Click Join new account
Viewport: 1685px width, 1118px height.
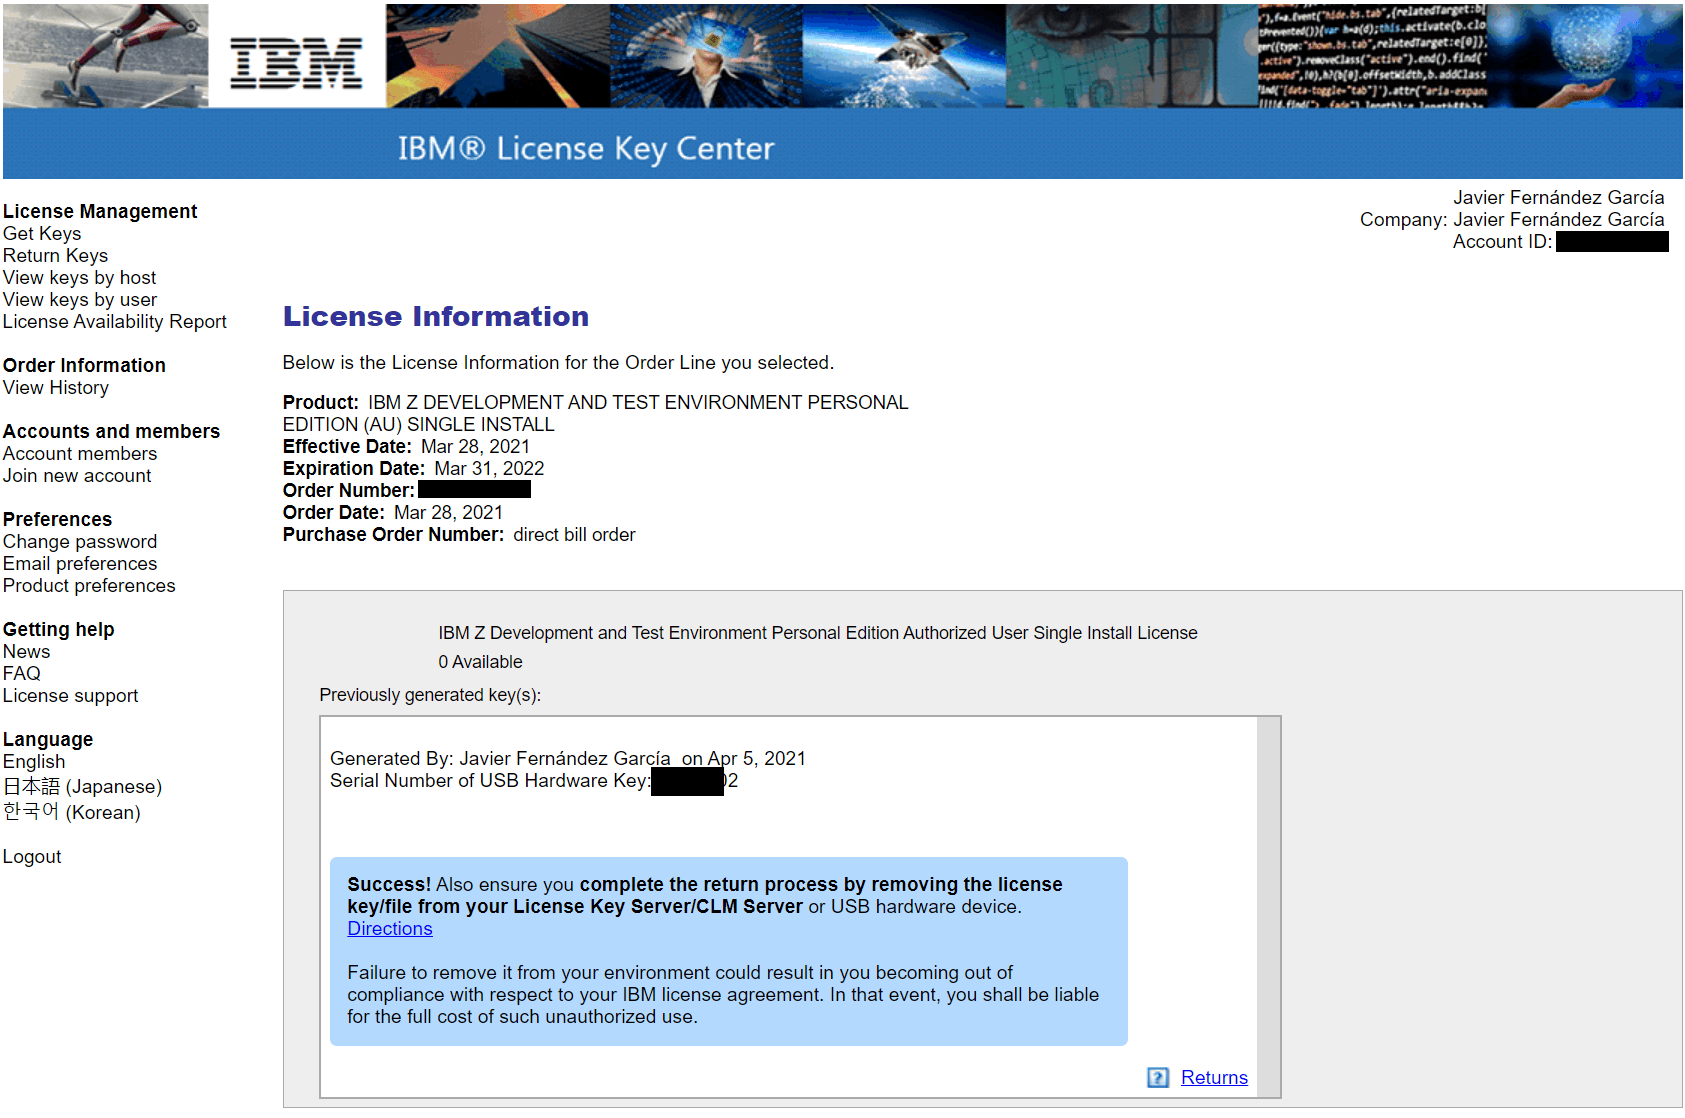point(77,475)
